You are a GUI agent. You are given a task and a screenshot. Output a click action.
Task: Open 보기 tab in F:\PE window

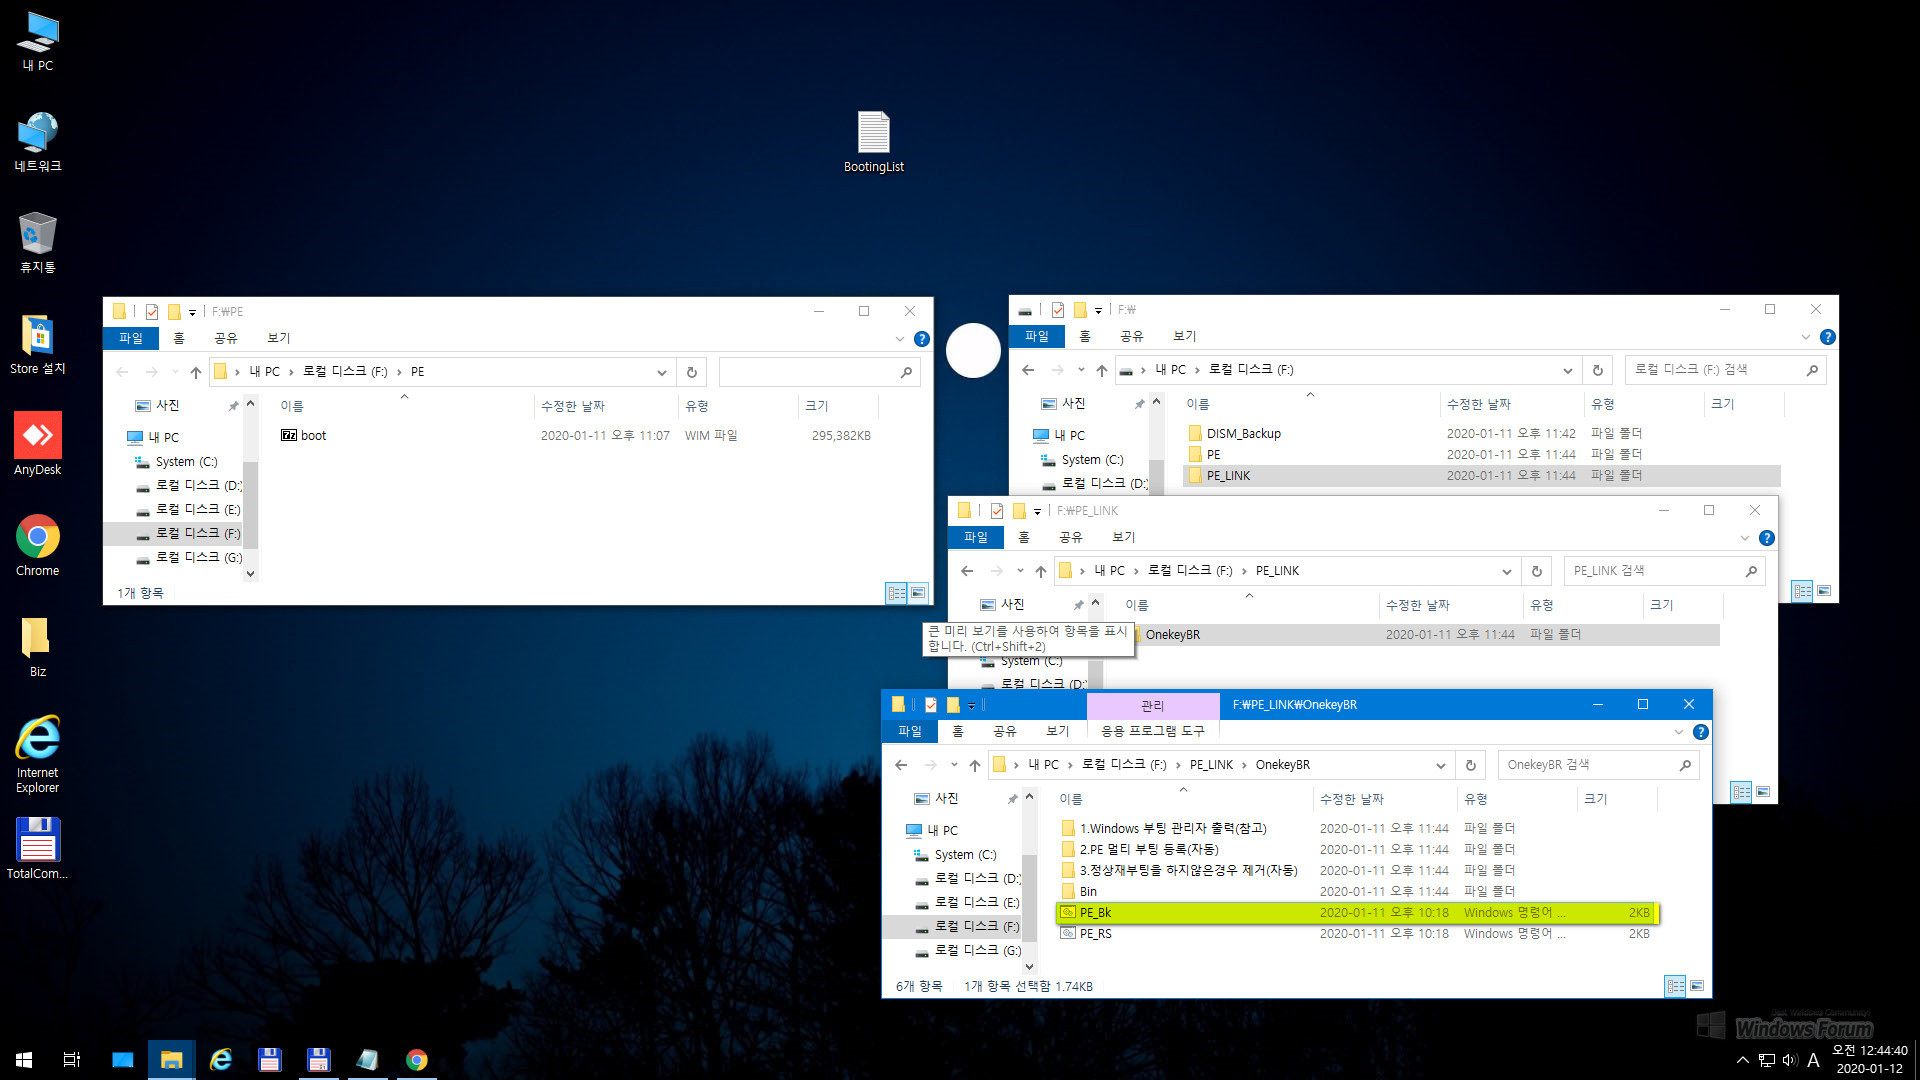[x=279, y=339]
